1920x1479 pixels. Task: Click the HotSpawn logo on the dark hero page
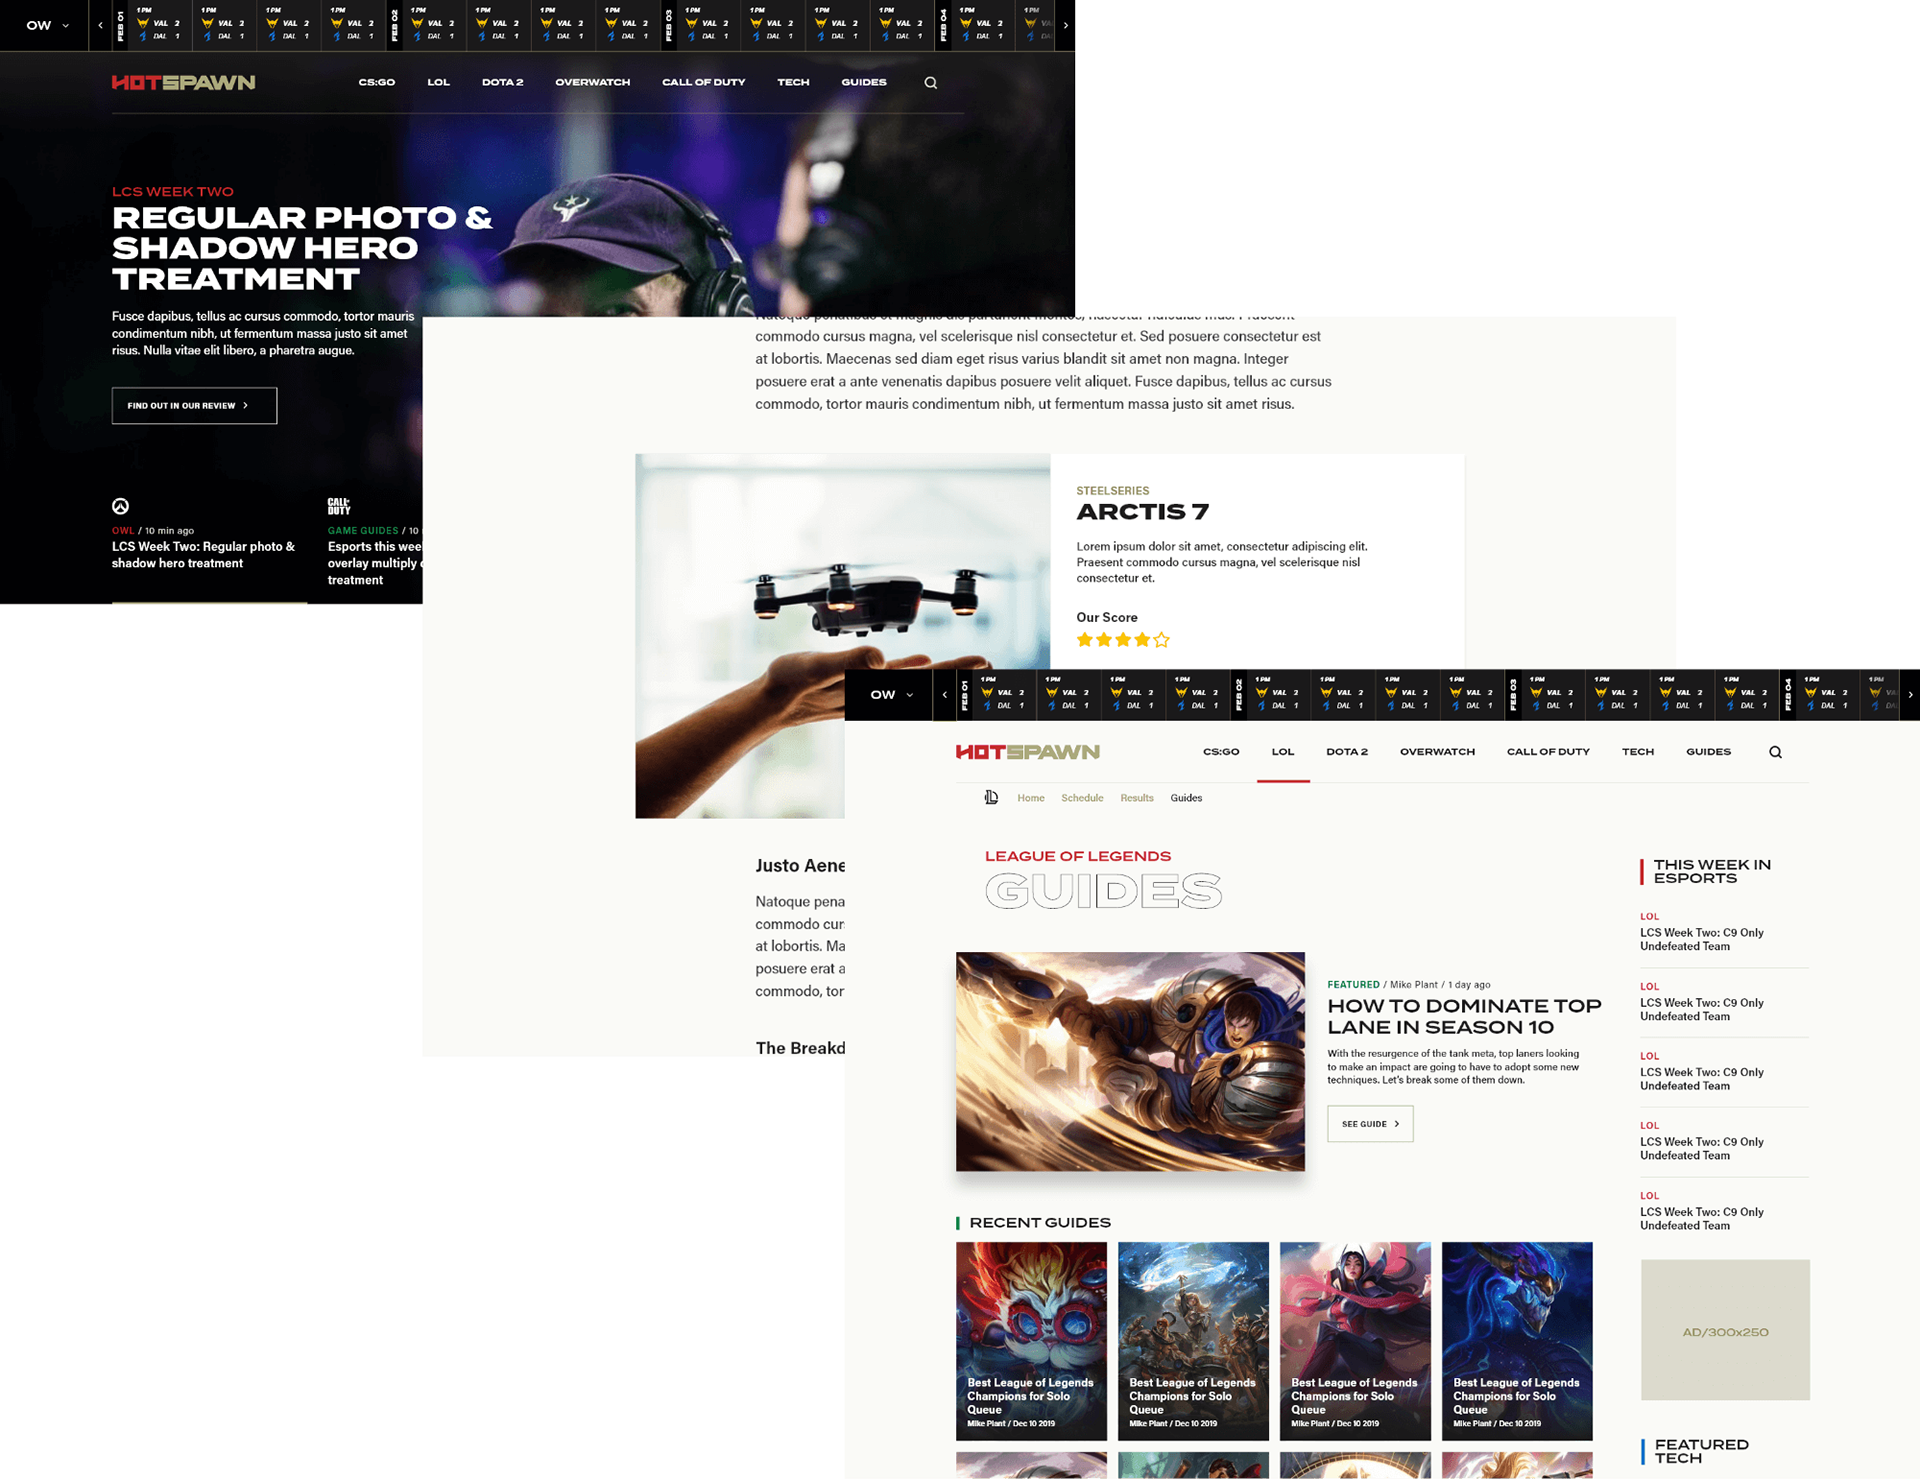tap(183, 82)
